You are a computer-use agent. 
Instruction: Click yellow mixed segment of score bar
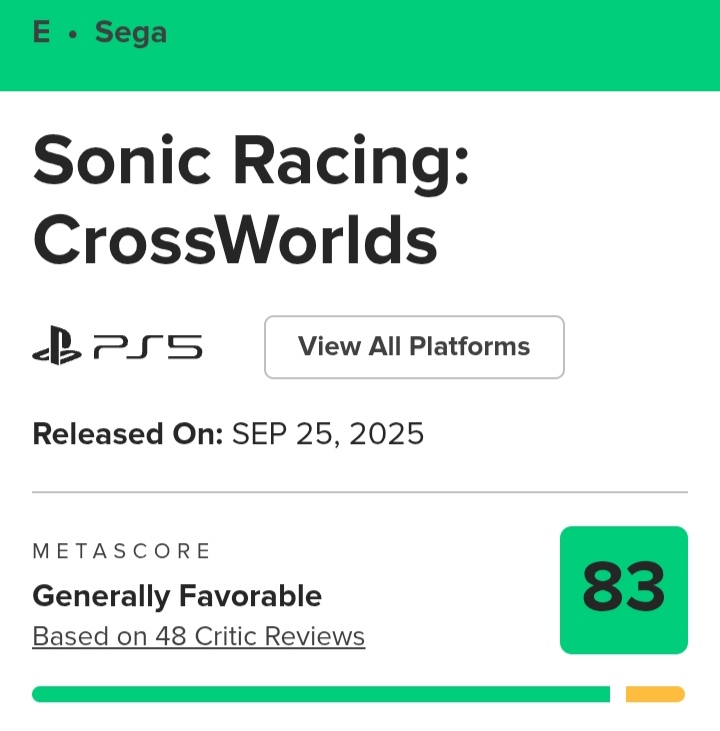[x=655, y=694]
